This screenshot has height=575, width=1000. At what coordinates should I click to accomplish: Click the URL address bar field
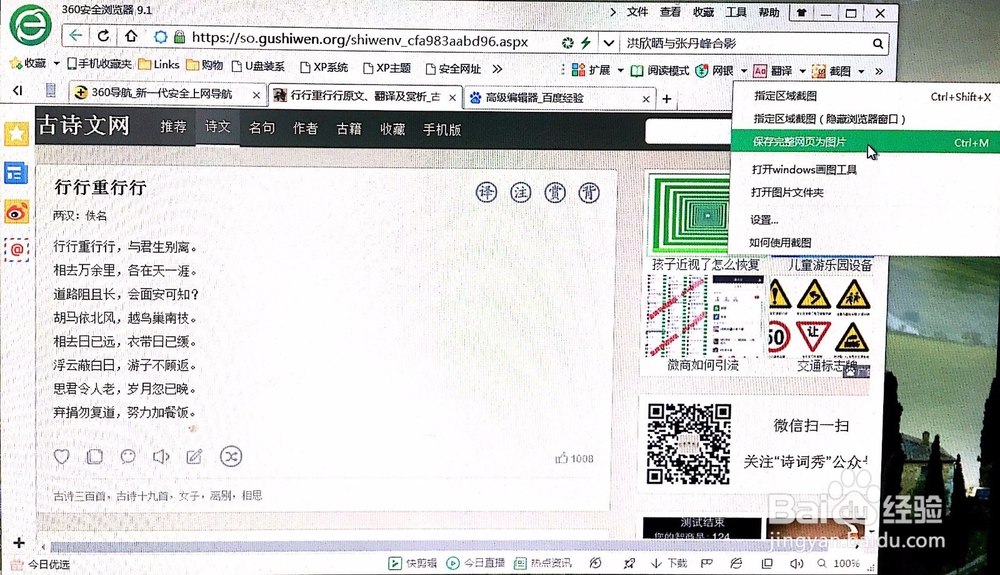pos(360,40)
